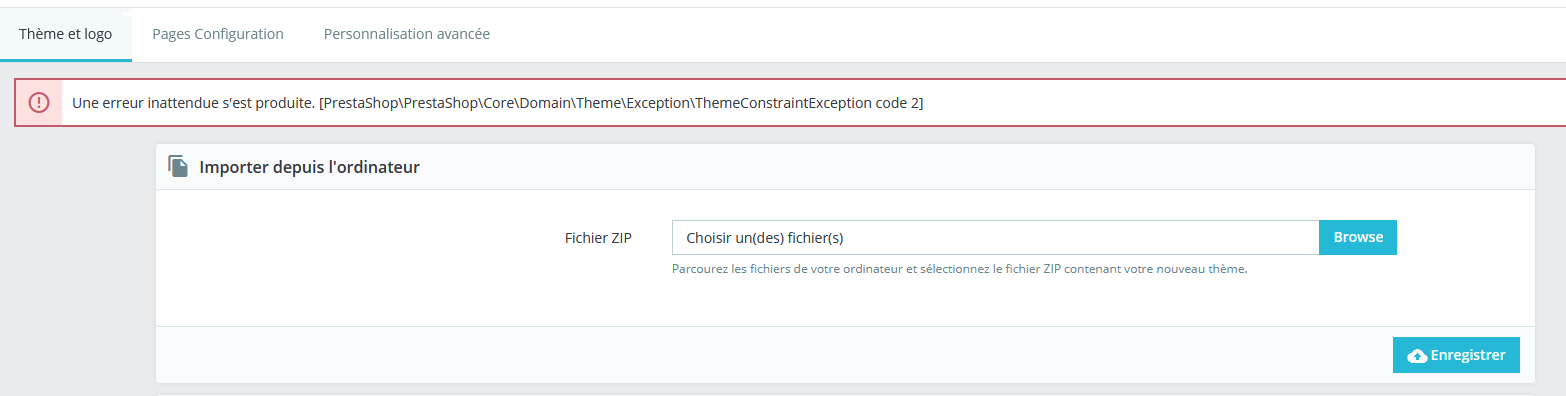Screen dimensions: 1566x396
Task: Click the unexpected error message text
Action: pos(192,103)
